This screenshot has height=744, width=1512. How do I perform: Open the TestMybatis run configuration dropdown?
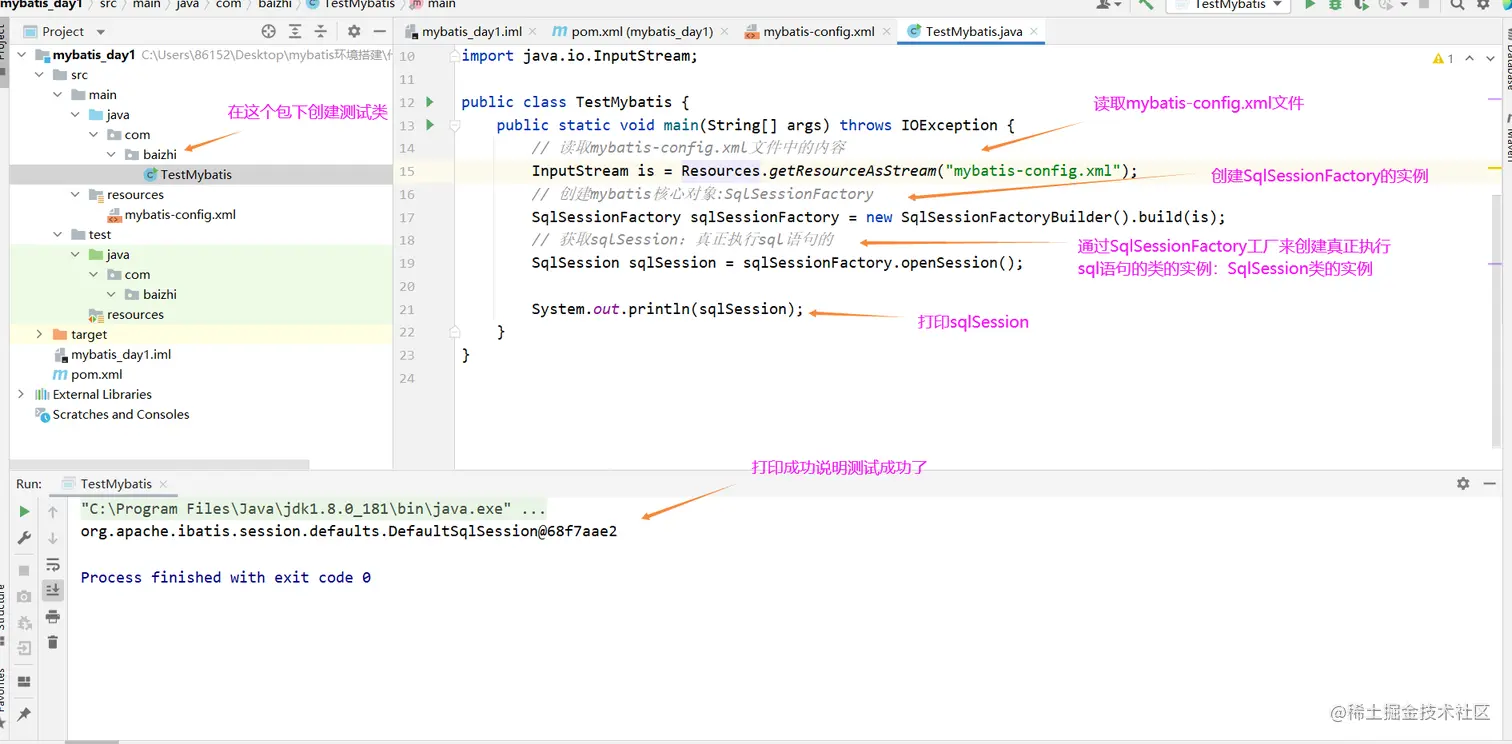[1230, 5]
